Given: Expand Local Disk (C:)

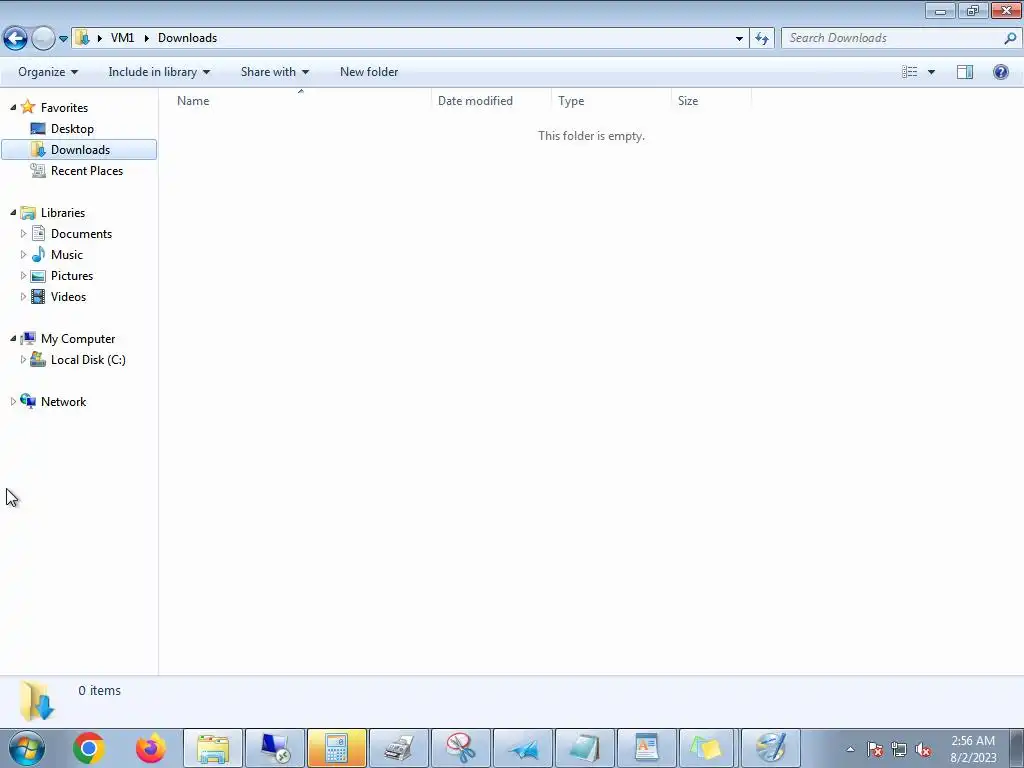Looking at the screenshot, I should tap(24, 360).
